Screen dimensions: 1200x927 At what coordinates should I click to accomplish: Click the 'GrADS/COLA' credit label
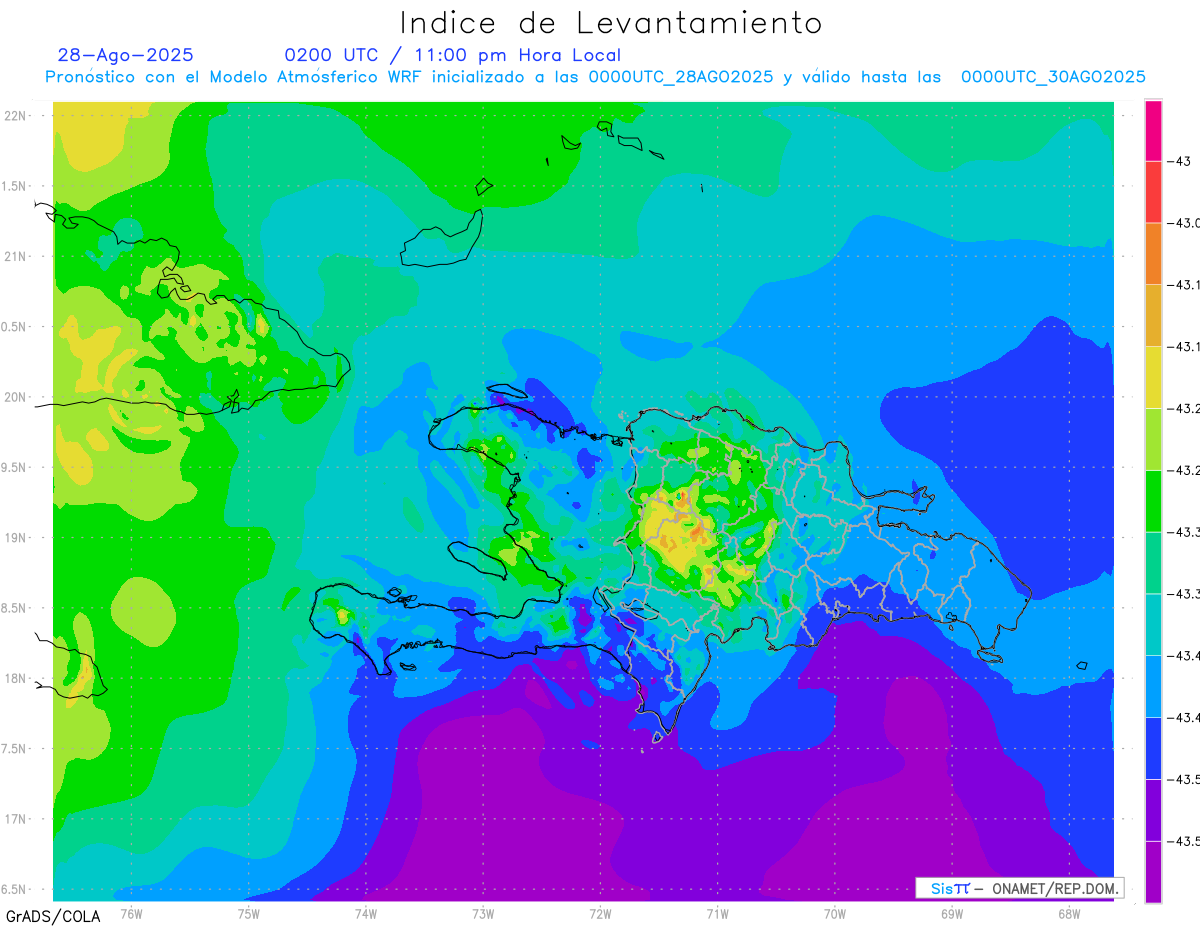pyautogui.click(x=53, y=916)
